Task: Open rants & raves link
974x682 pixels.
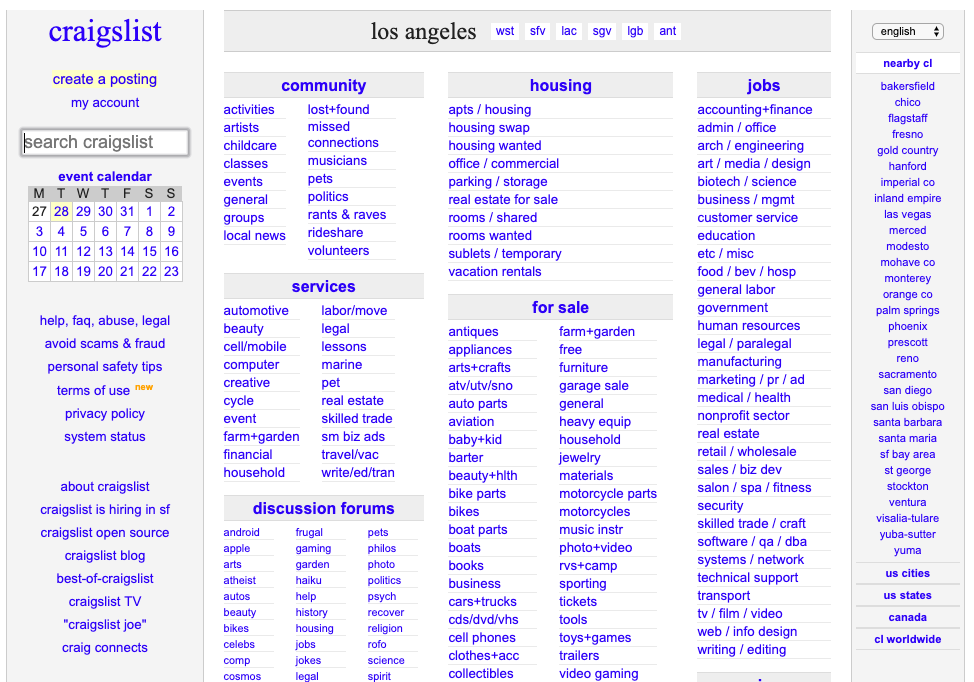Action: click(x=347, y=214)
